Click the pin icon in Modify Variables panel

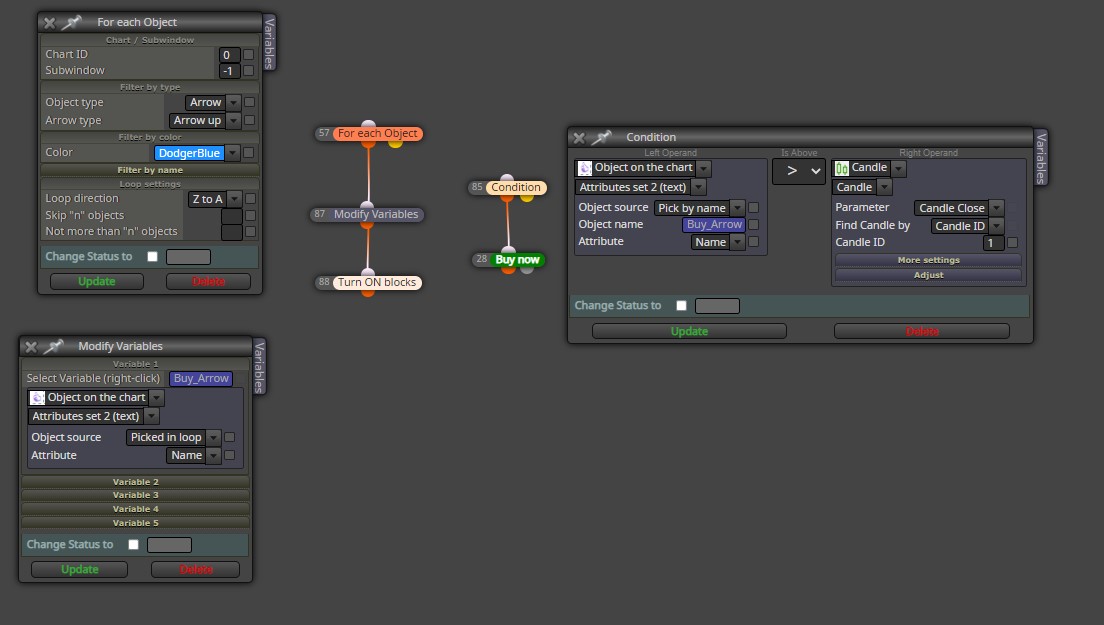pyautogui.click(x=53, y=346)
